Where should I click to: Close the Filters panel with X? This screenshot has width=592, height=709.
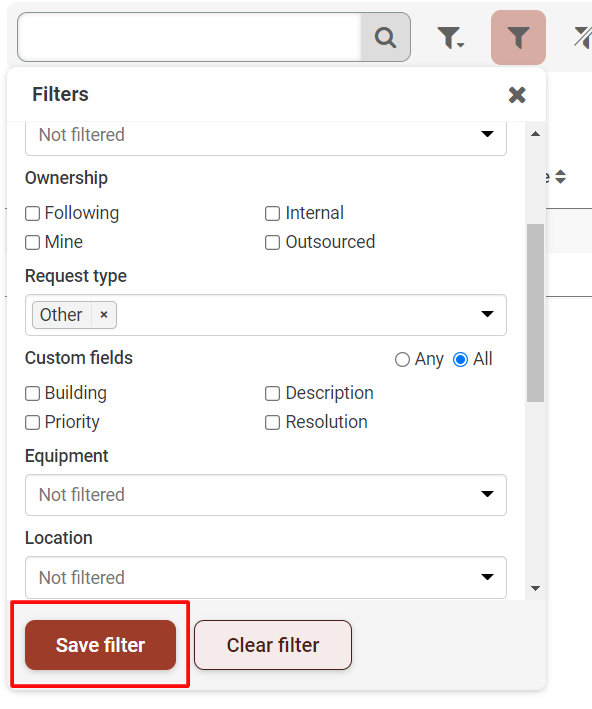(x=517, y=95)
